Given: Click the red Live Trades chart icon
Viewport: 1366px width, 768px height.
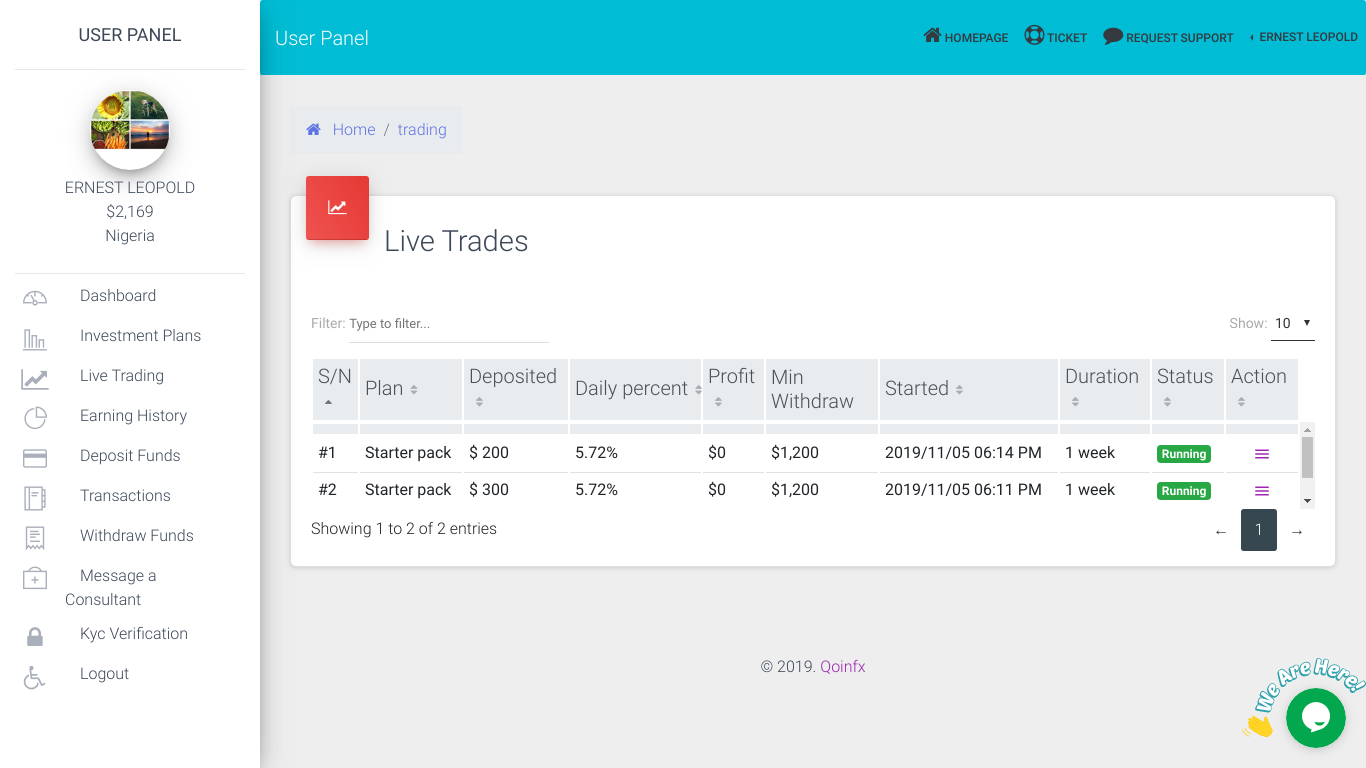Looking at the screenshot, I should pos(337,207).
